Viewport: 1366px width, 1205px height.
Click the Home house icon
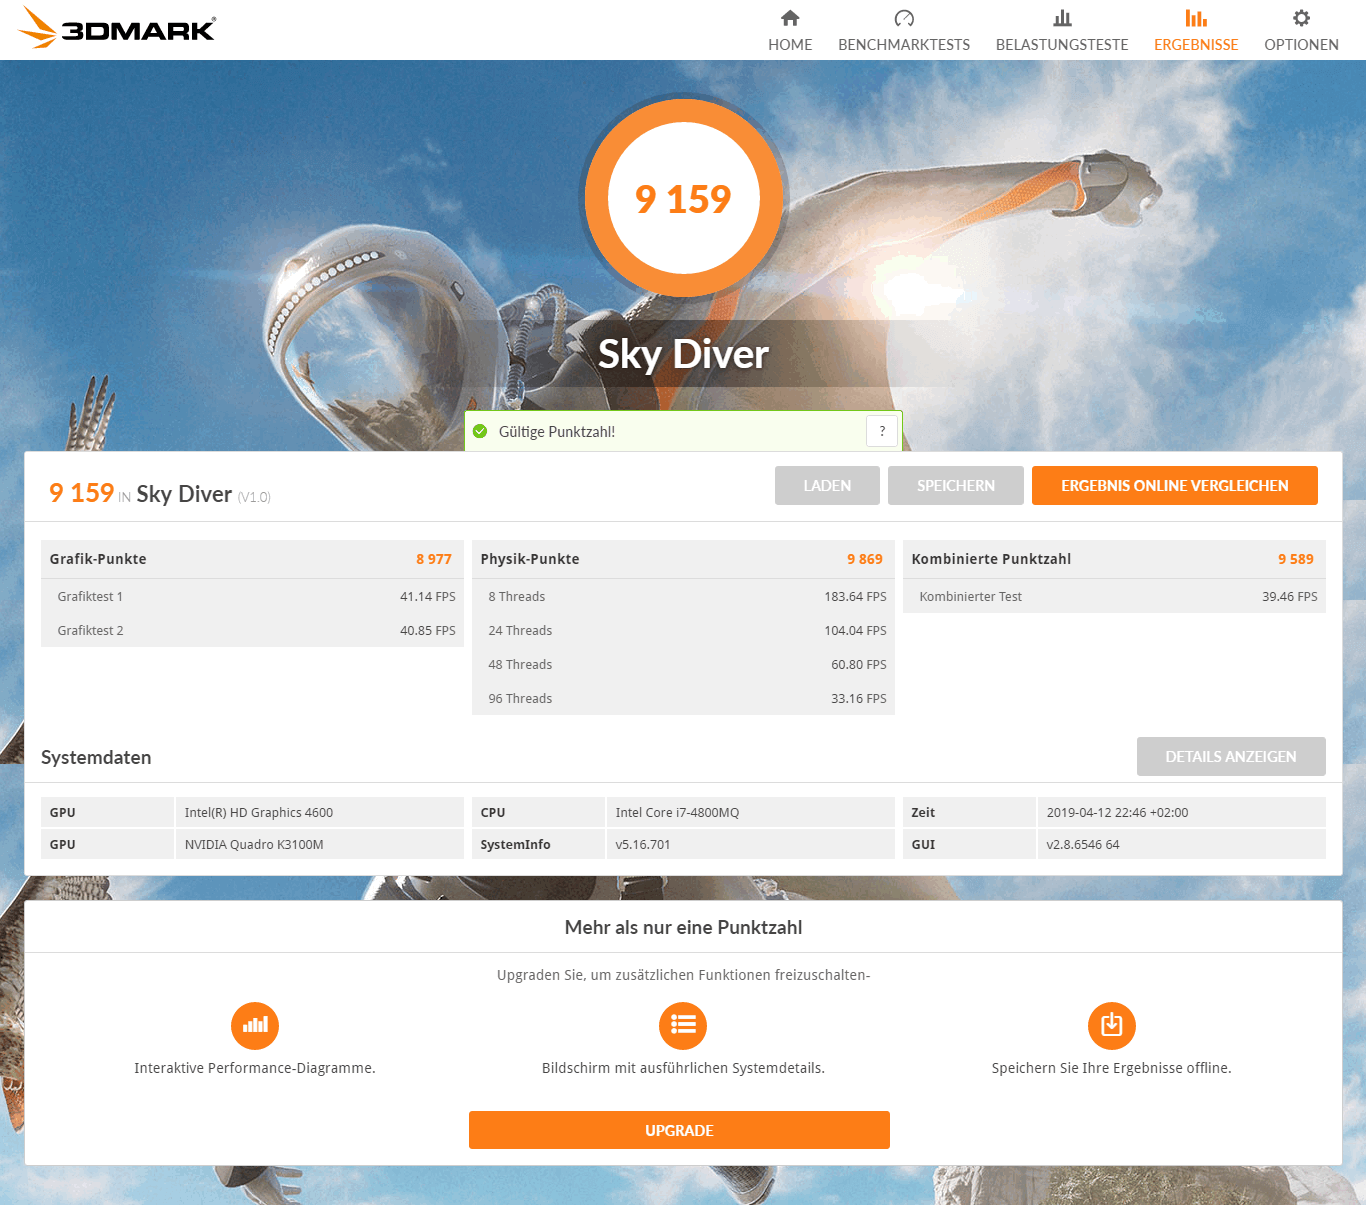tap(790, 18)
